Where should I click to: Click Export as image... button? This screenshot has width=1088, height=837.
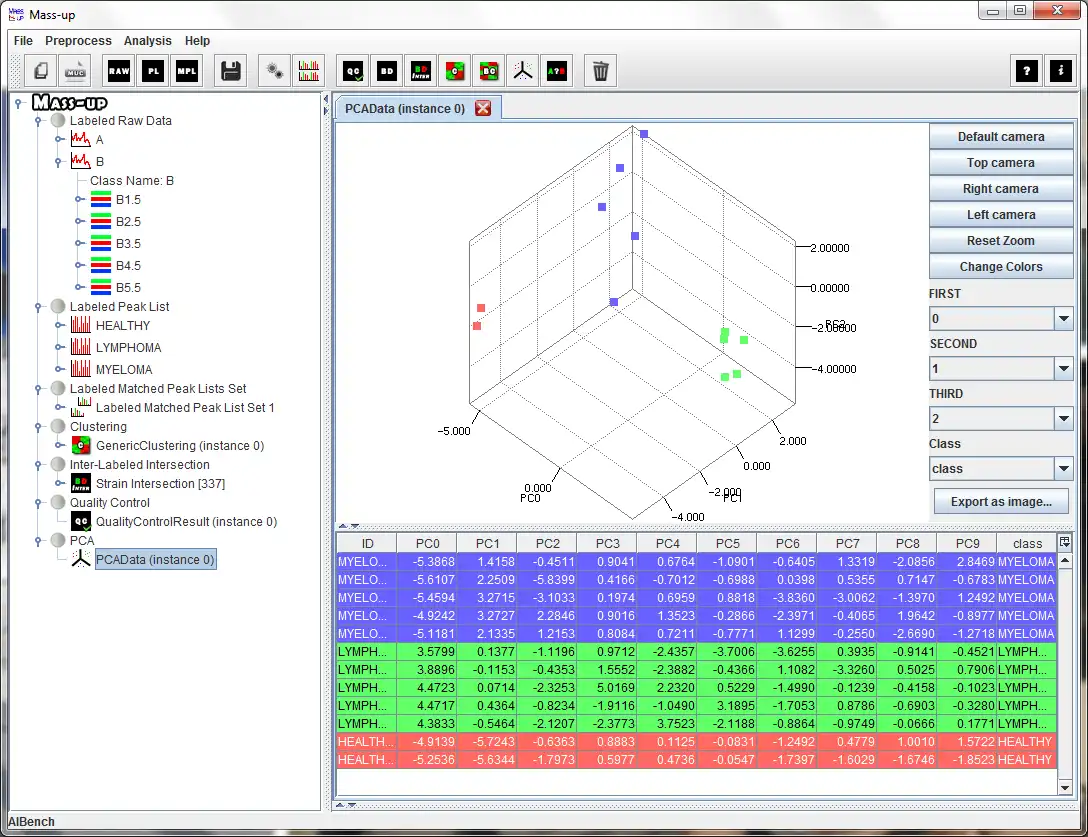pyautogui.click(x=1001, y=501)
